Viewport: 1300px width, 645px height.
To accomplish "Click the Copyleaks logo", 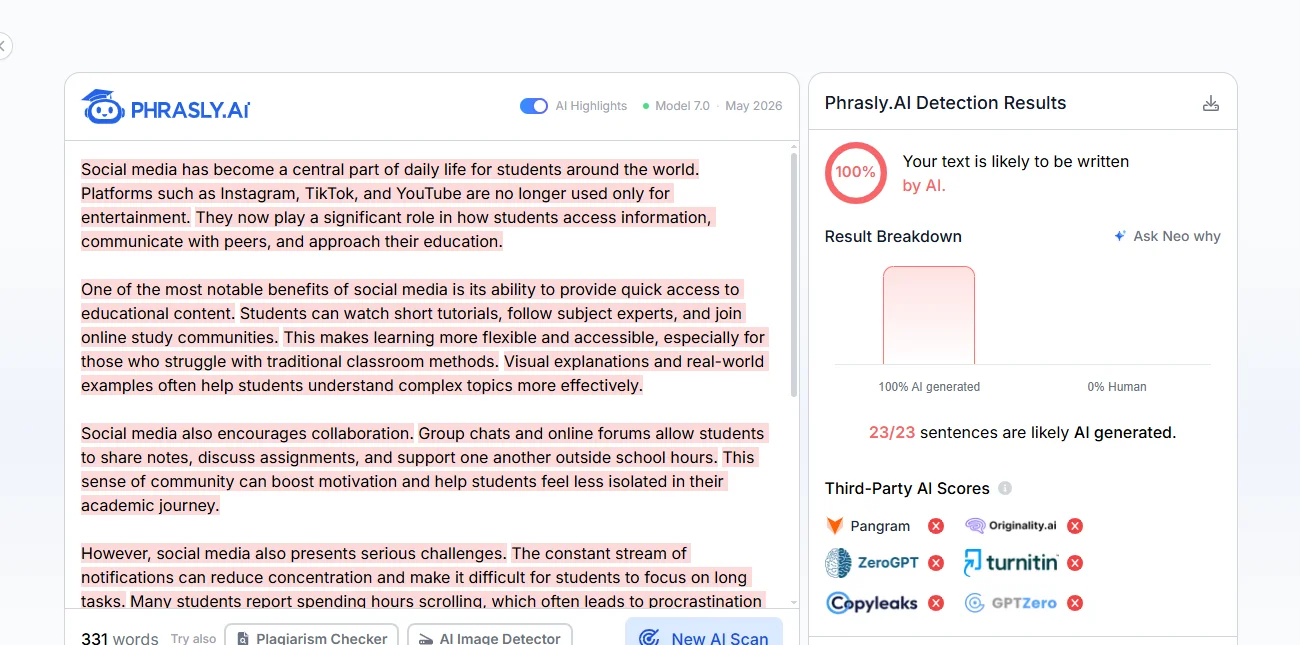I will [872, 603].
